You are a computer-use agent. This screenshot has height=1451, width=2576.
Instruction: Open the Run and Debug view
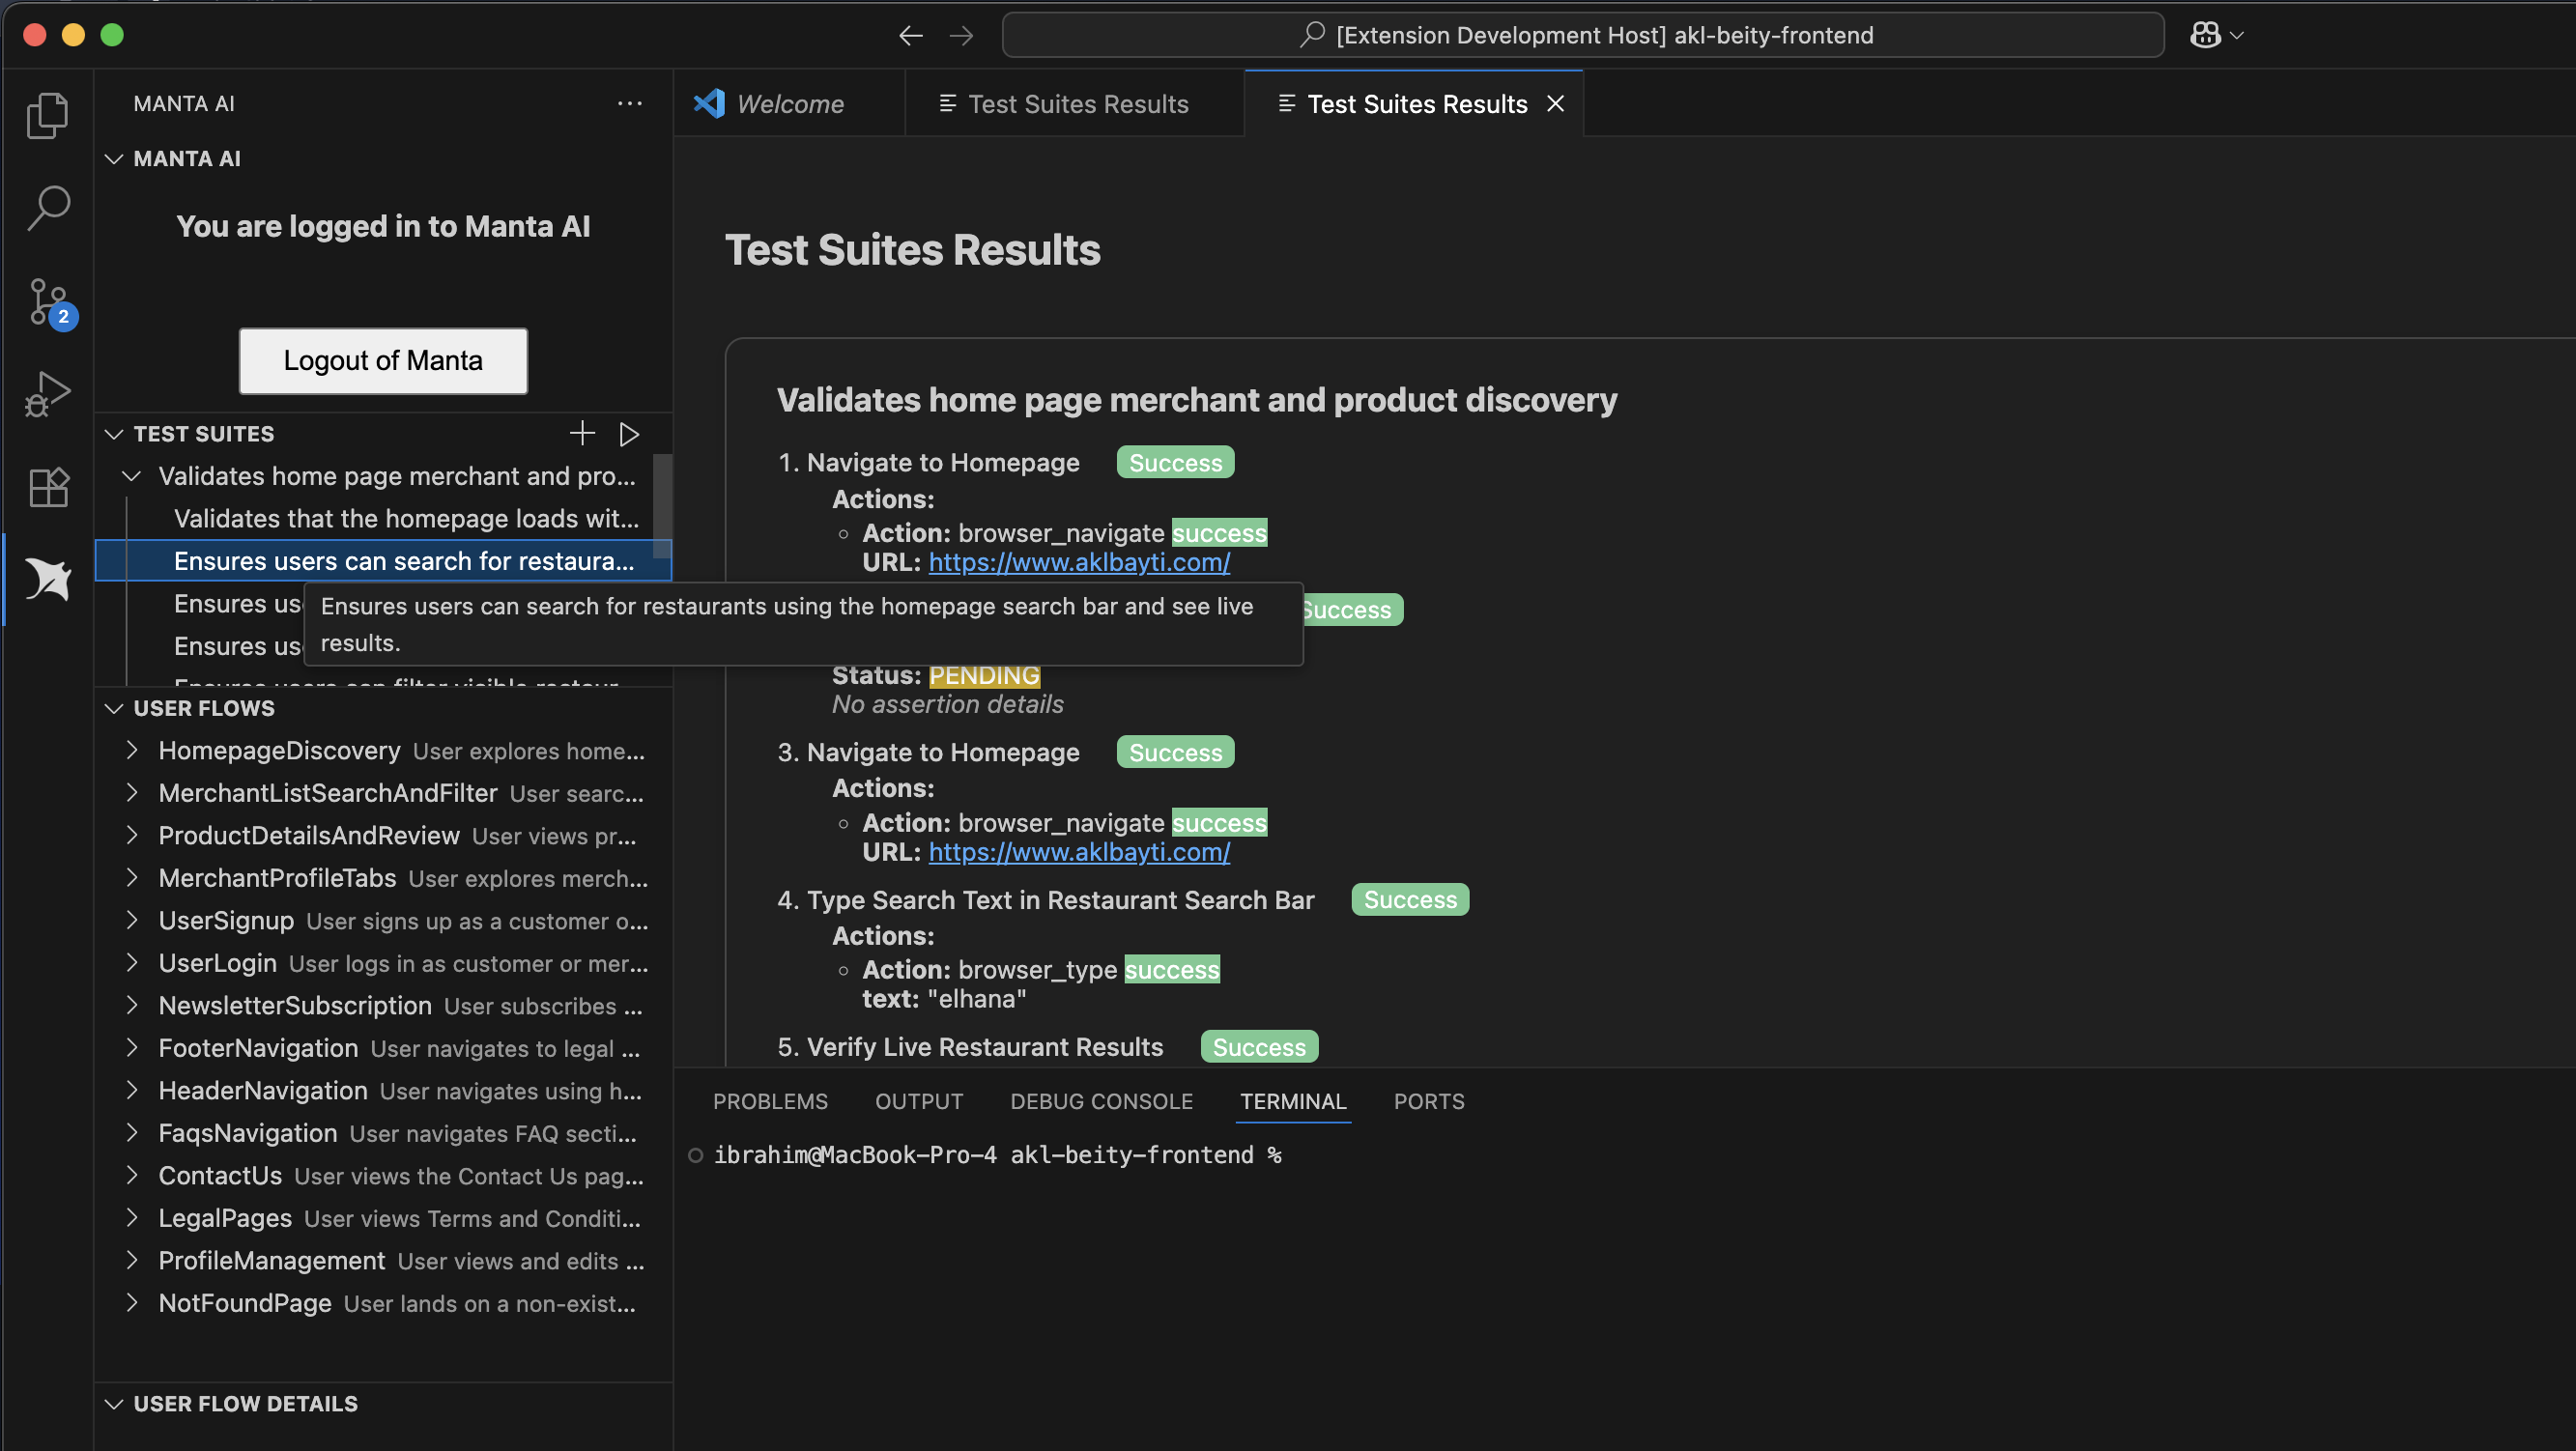click(x=47, y=393)
